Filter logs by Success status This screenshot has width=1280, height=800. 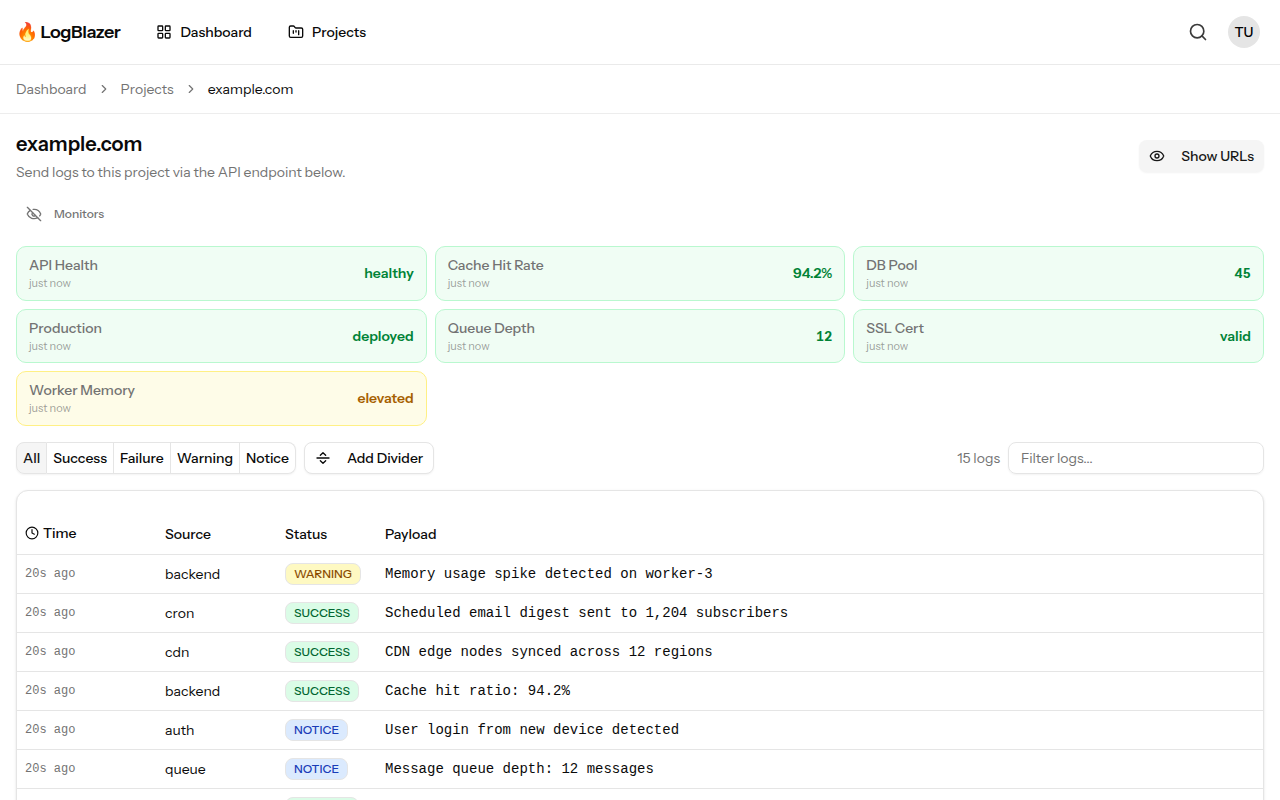[80, 458]
